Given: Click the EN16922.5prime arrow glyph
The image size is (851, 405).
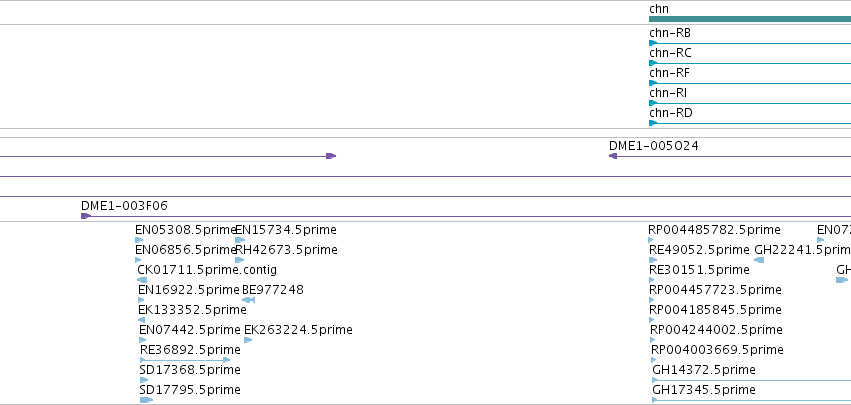Looking at the screenshot, I should click(x=141, y=300).
